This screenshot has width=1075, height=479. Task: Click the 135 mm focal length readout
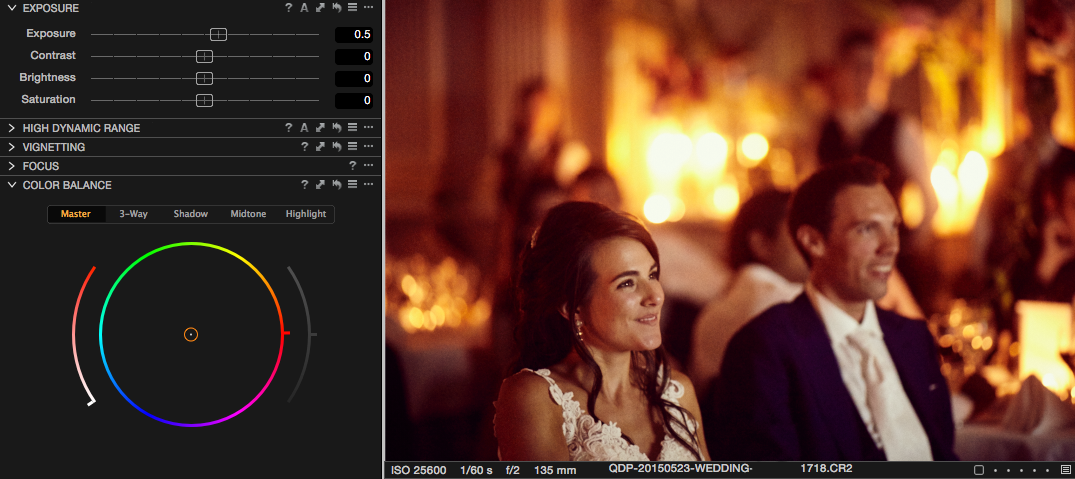(x=553, y=470)
